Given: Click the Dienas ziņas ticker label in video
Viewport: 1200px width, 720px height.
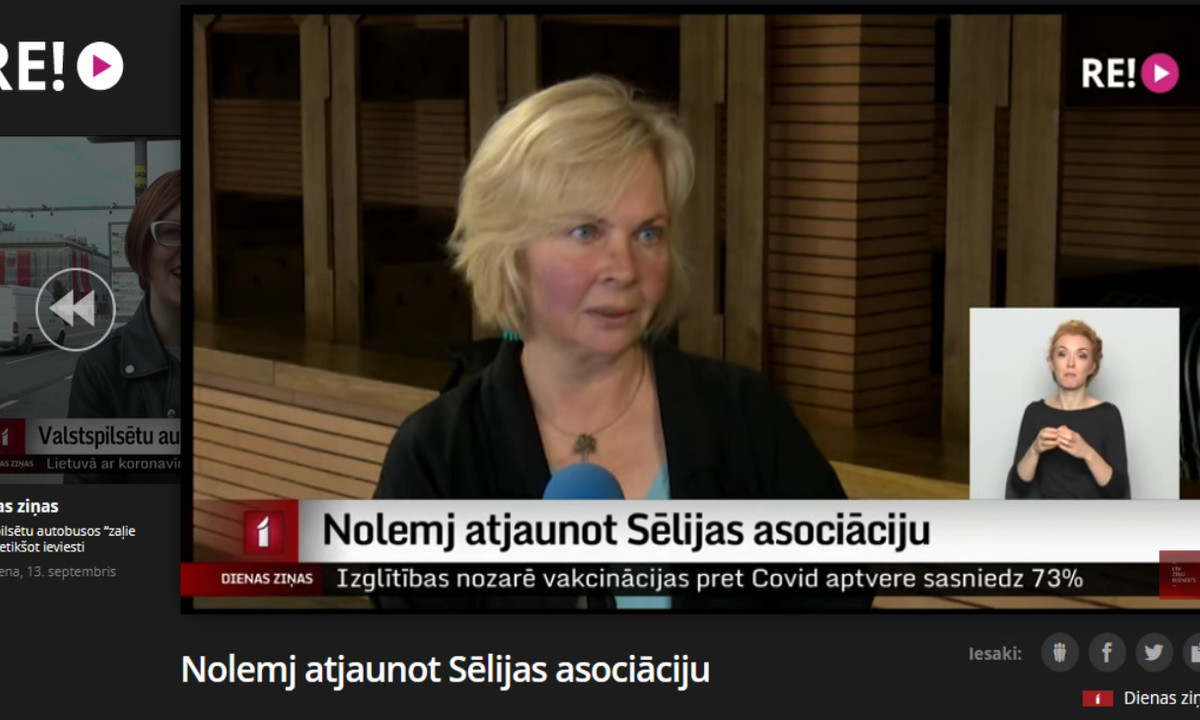Looking at the screenshot, I should 266,578.
